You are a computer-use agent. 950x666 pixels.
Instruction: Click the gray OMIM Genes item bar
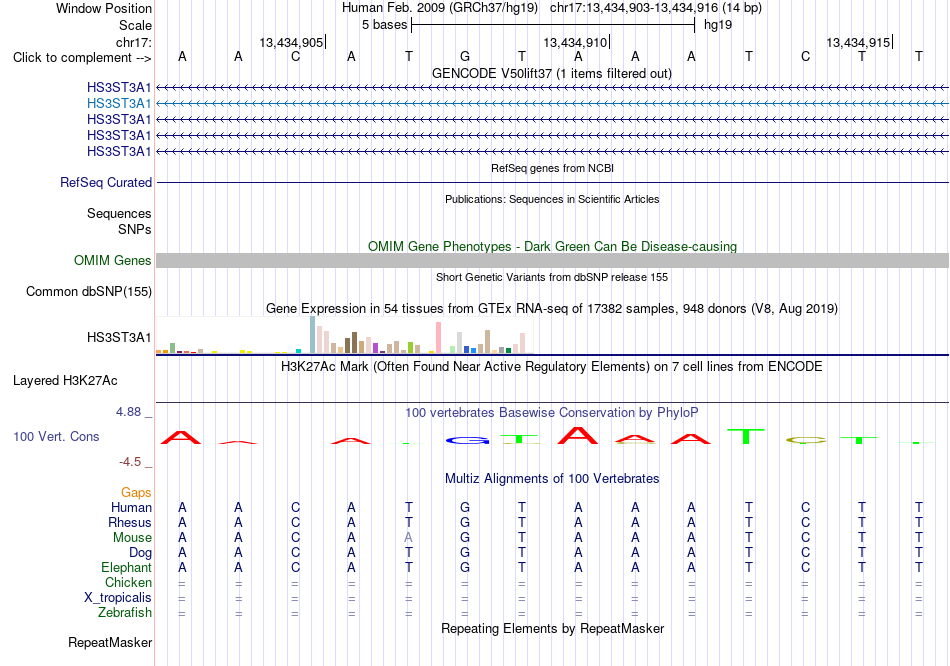(552, 261)
